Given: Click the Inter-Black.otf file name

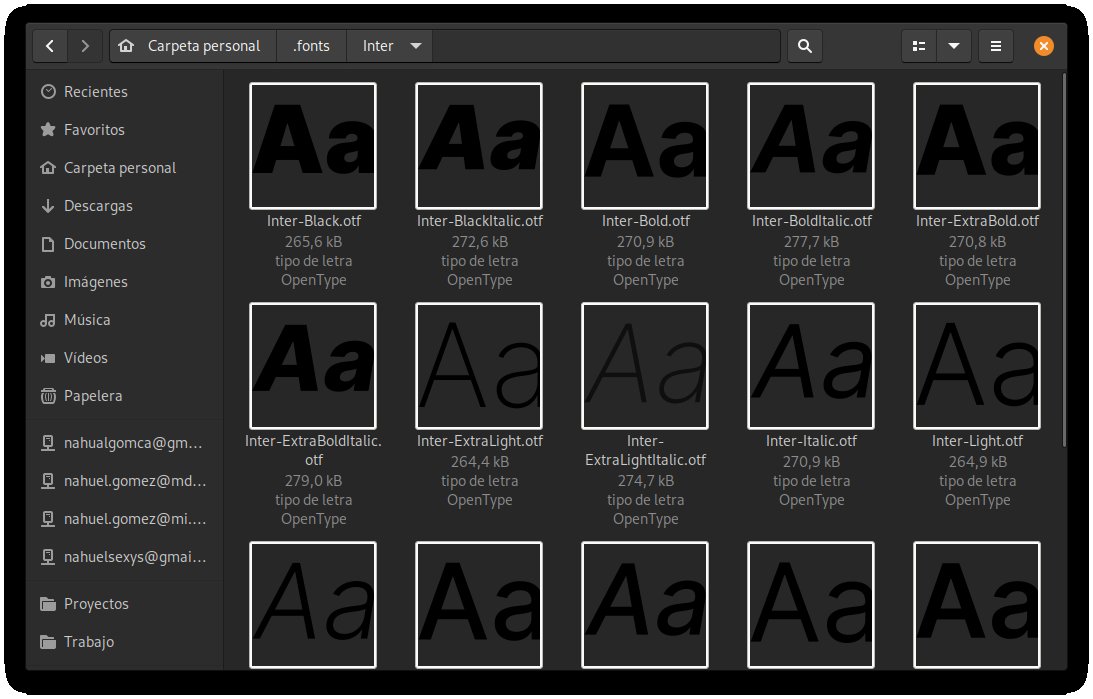Looking at the screenshot, I should click(314, 221).
